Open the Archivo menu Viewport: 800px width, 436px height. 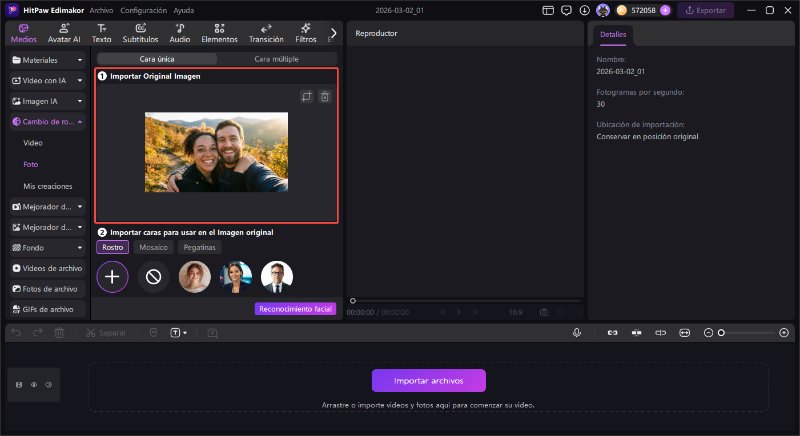(x=101, y=10)
